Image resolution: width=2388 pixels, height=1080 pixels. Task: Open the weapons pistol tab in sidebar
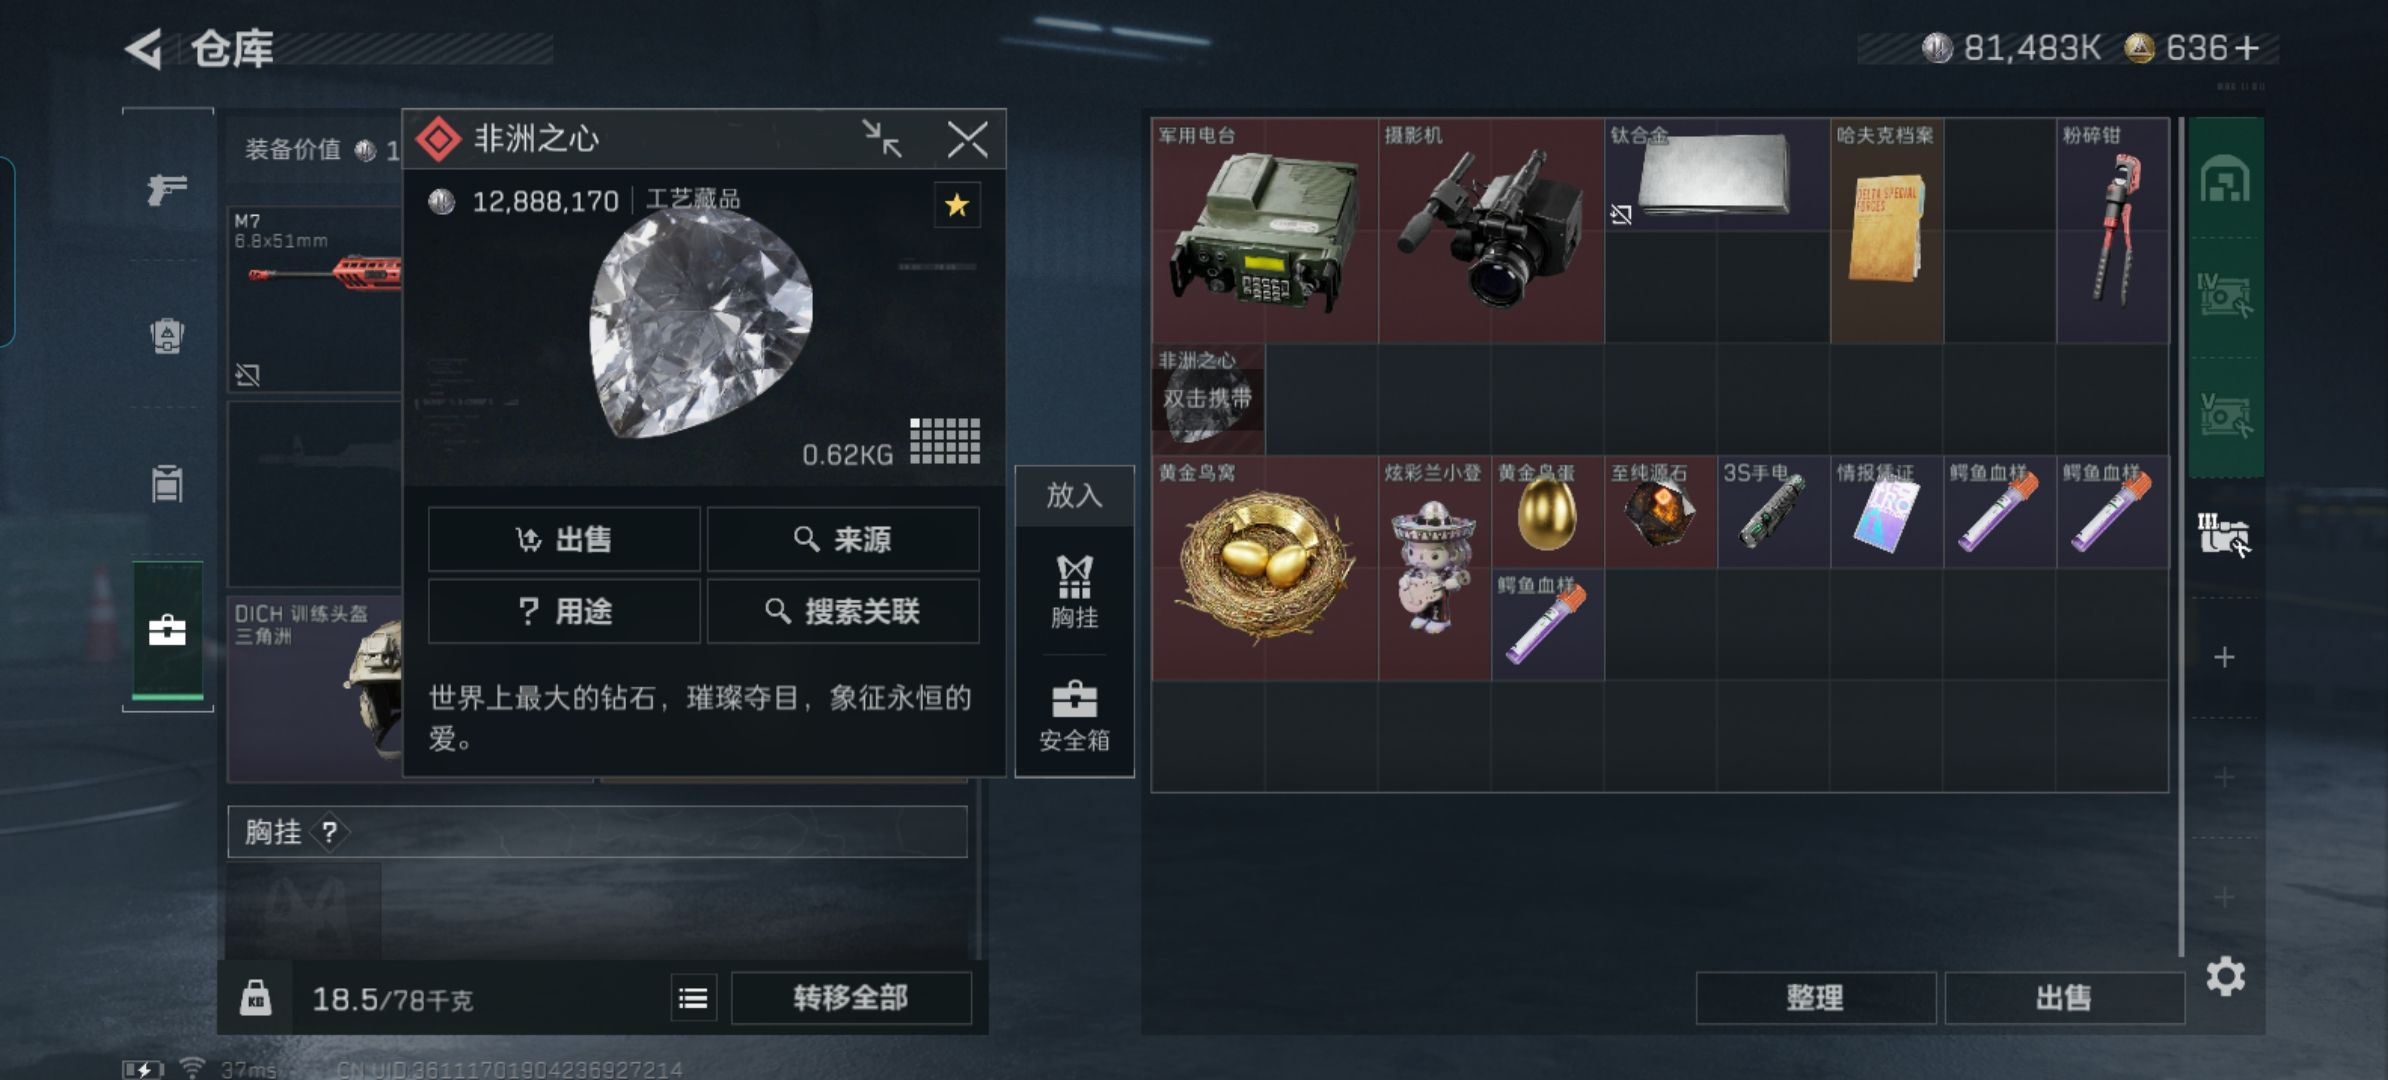[167, 189]
